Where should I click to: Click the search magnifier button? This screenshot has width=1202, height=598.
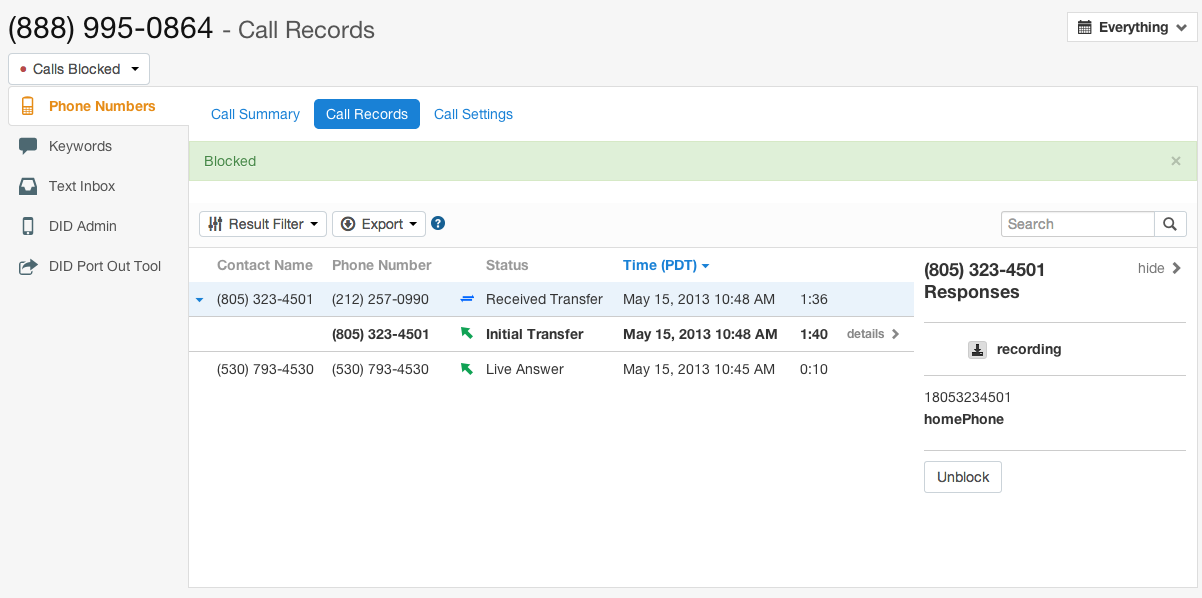[x=1171, y=224]
